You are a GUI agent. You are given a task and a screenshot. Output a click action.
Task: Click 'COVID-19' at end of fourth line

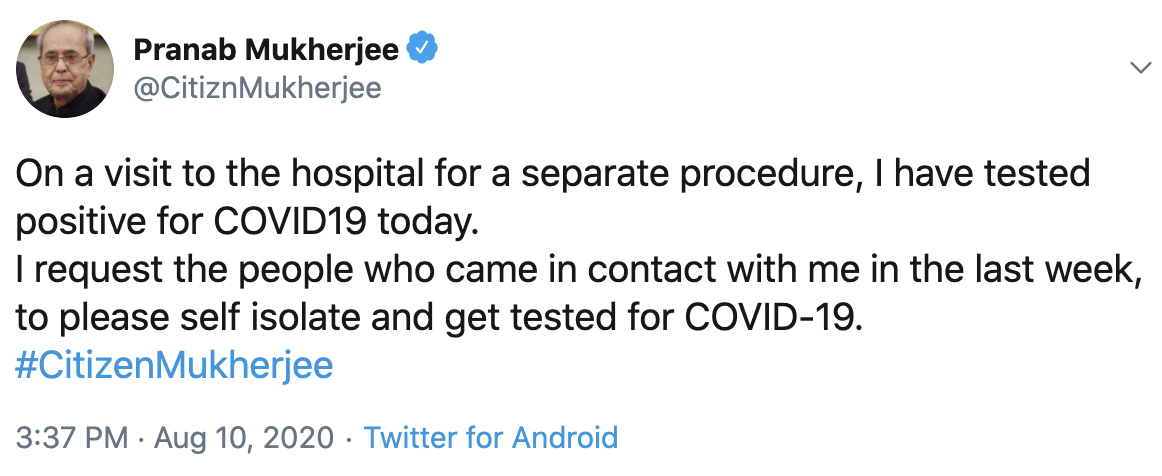coord(771,318)
